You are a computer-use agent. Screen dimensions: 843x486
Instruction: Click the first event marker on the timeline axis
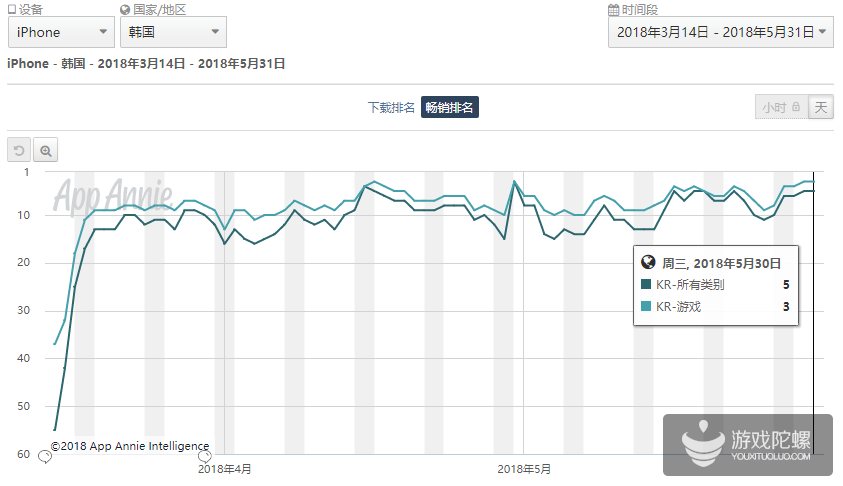click(44, 457)
